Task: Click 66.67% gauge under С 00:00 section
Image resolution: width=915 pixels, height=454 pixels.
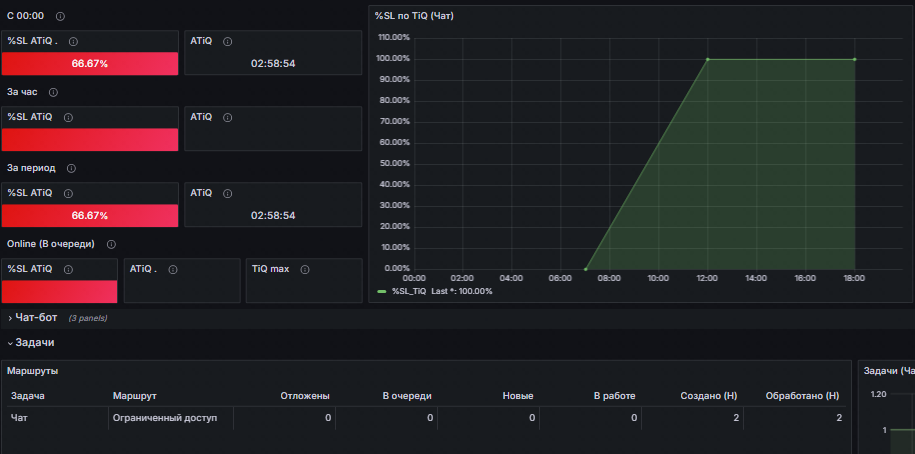Action: (x=90, y=64)
